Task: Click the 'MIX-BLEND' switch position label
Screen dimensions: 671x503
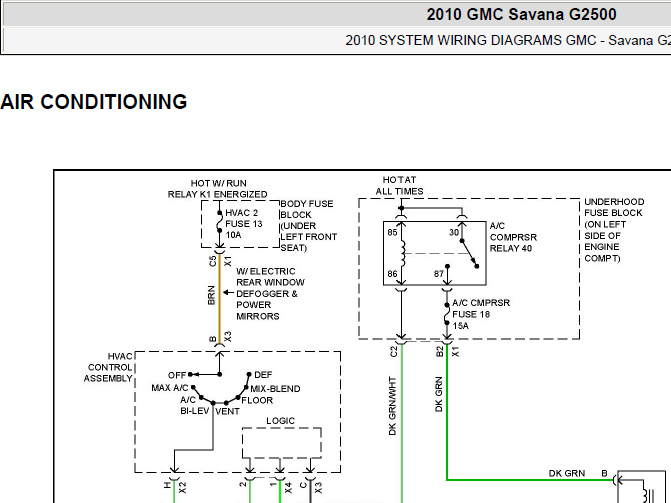Action: pyautogui.click(x=275, y=389)
